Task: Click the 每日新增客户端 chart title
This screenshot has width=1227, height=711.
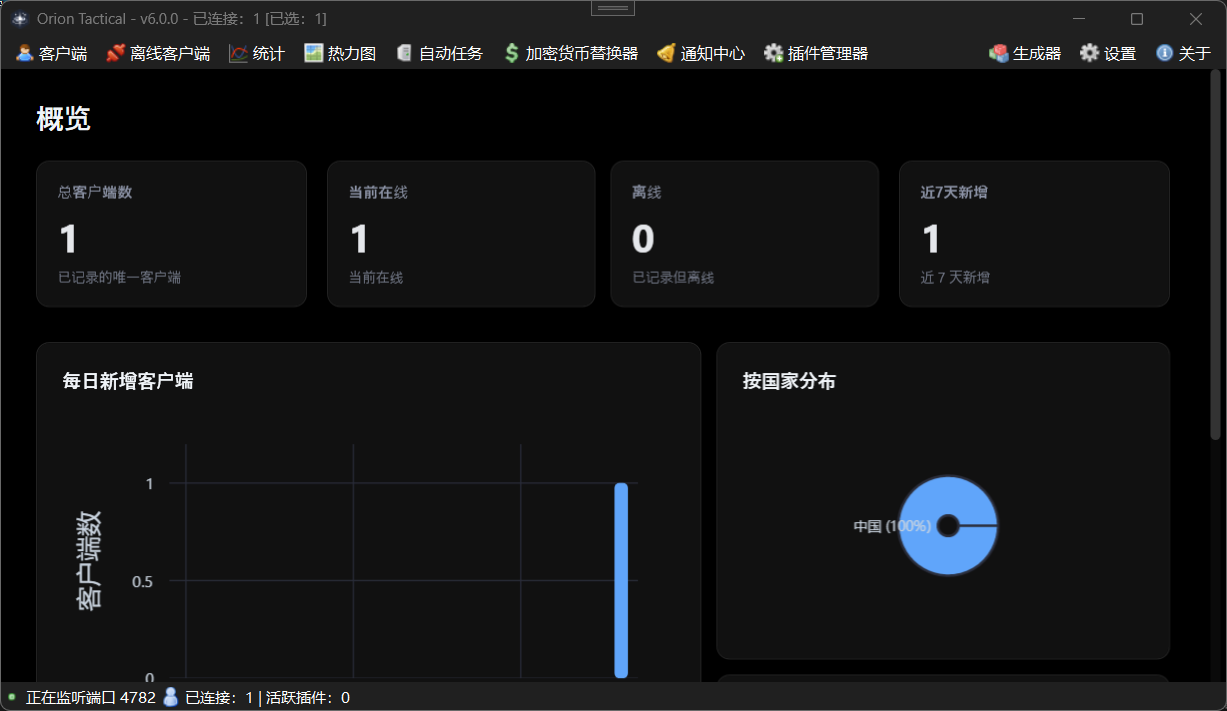Action: tap(128, 381)
